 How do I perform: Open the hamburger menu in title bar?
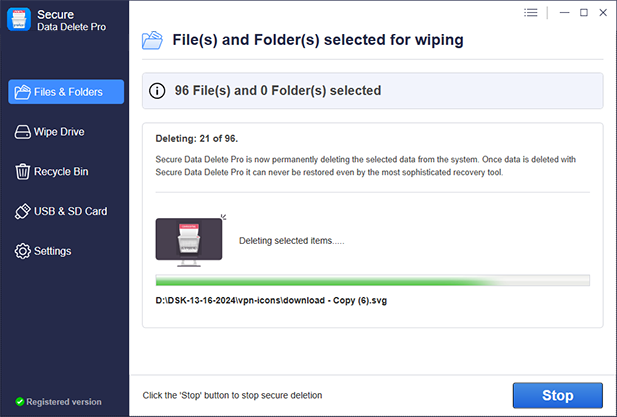coord(530,12)
